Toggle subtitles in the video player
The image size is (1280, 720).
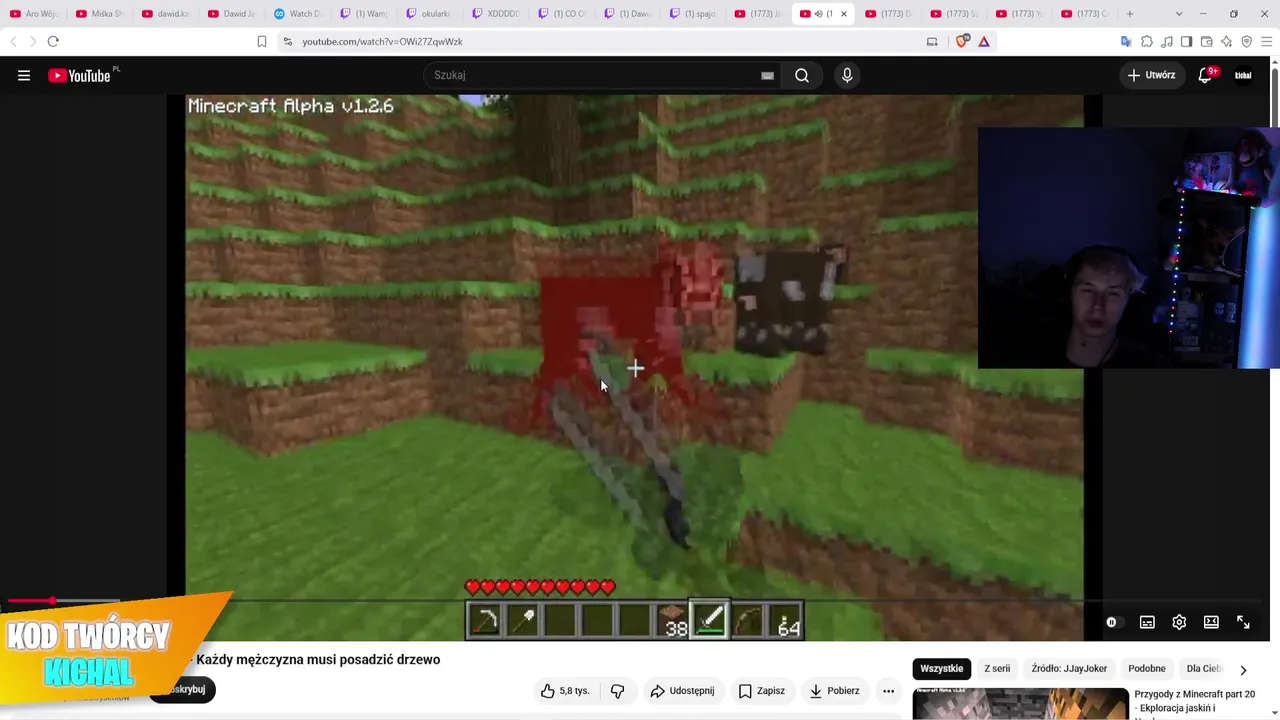click(x=1147, y=622)
